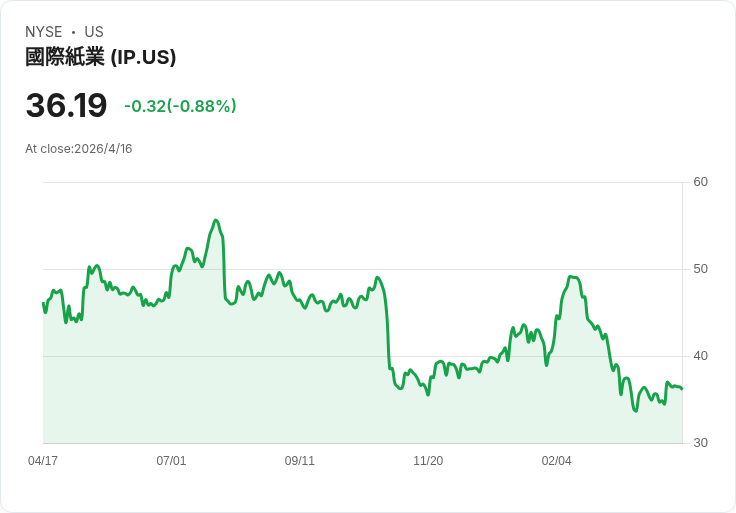Click the NYSE exchange label
736x513 pixels.
click(x=44, y=32)
